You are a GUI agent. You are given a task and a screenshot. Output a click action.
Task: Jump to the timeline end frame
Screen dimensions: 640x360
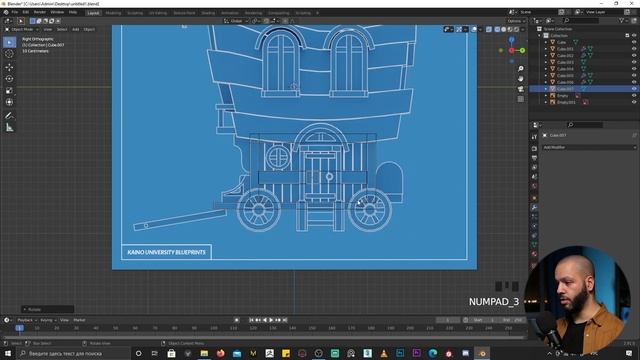click(285, 320)
